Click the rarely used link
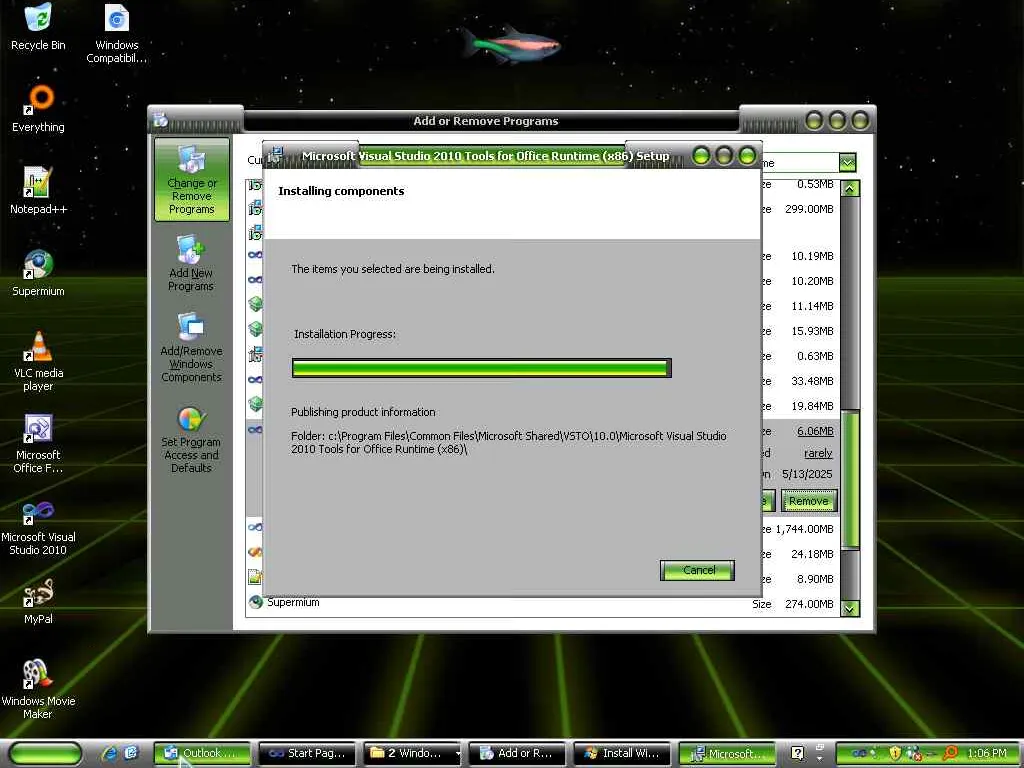 (818, 453)
